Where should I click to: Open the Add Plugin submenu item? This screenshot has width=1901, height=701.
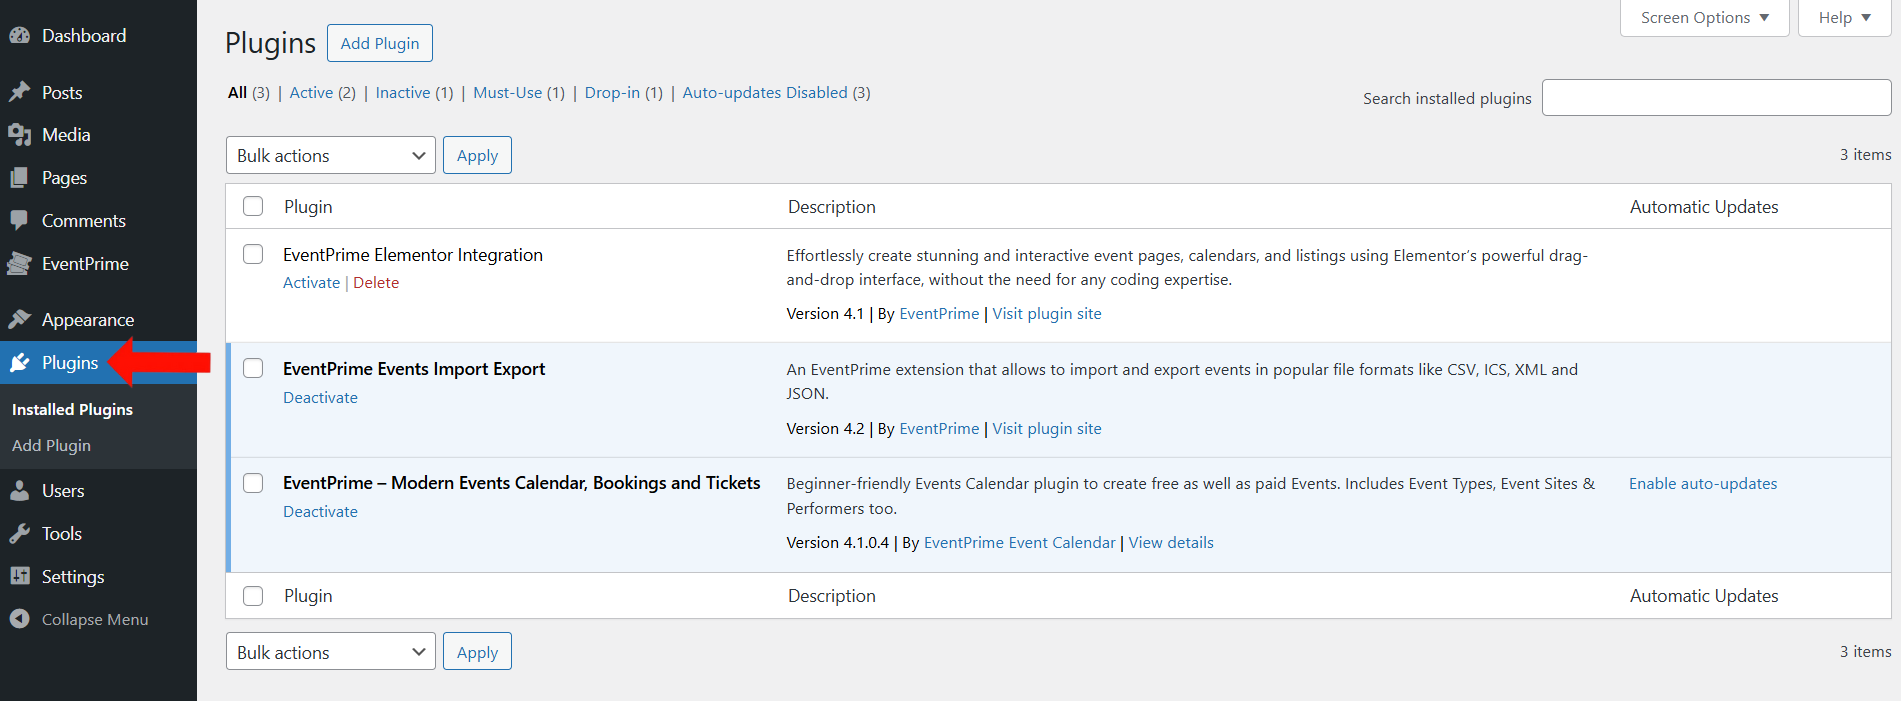51,446
